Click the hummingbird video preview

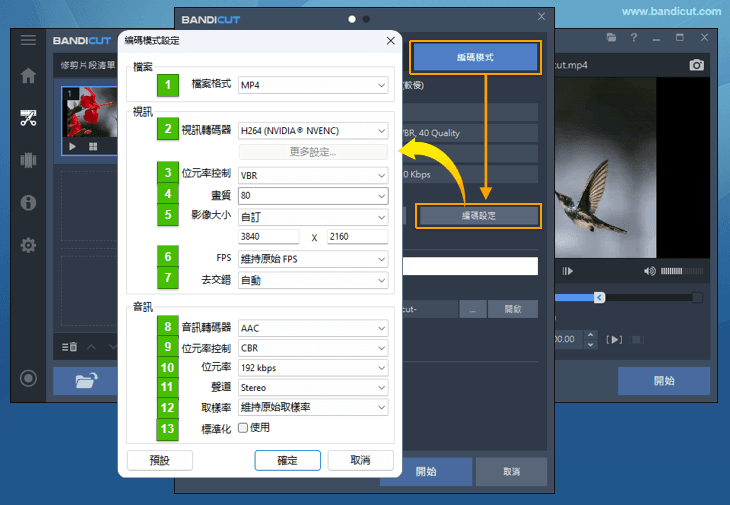(x=605, y=168)
